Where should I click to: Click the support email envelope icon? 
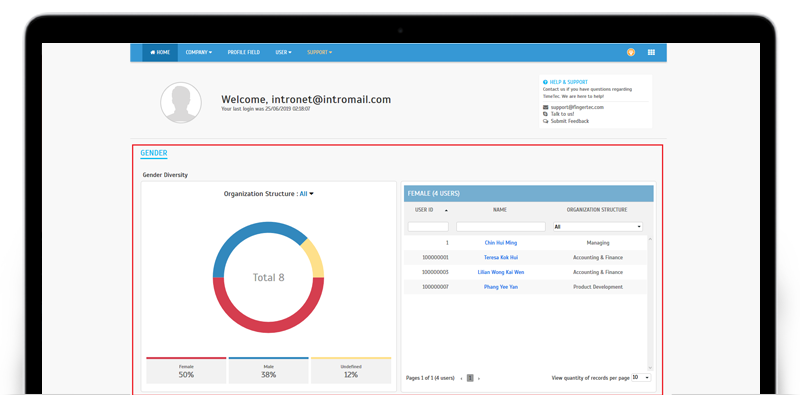point(545,107)
